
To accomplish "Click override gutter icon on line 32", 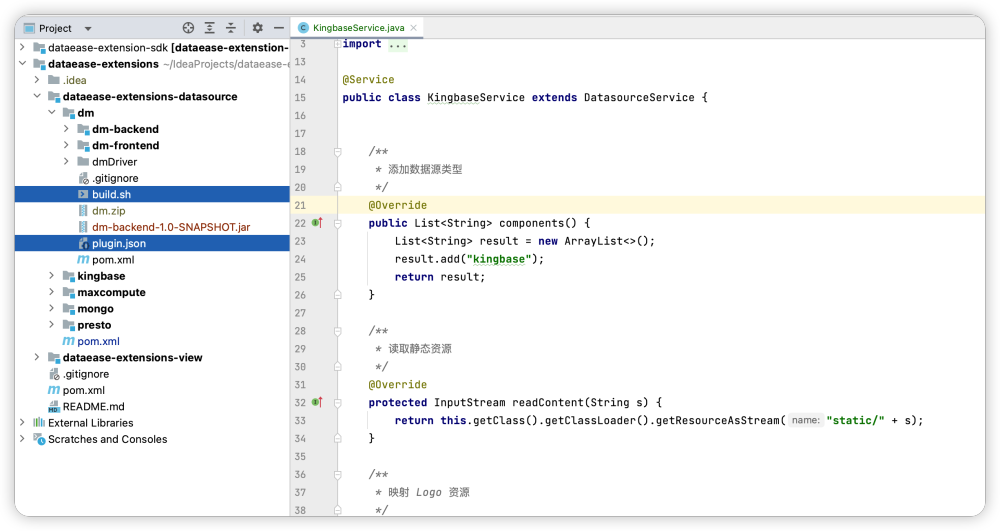I will (x=318, y=402).
